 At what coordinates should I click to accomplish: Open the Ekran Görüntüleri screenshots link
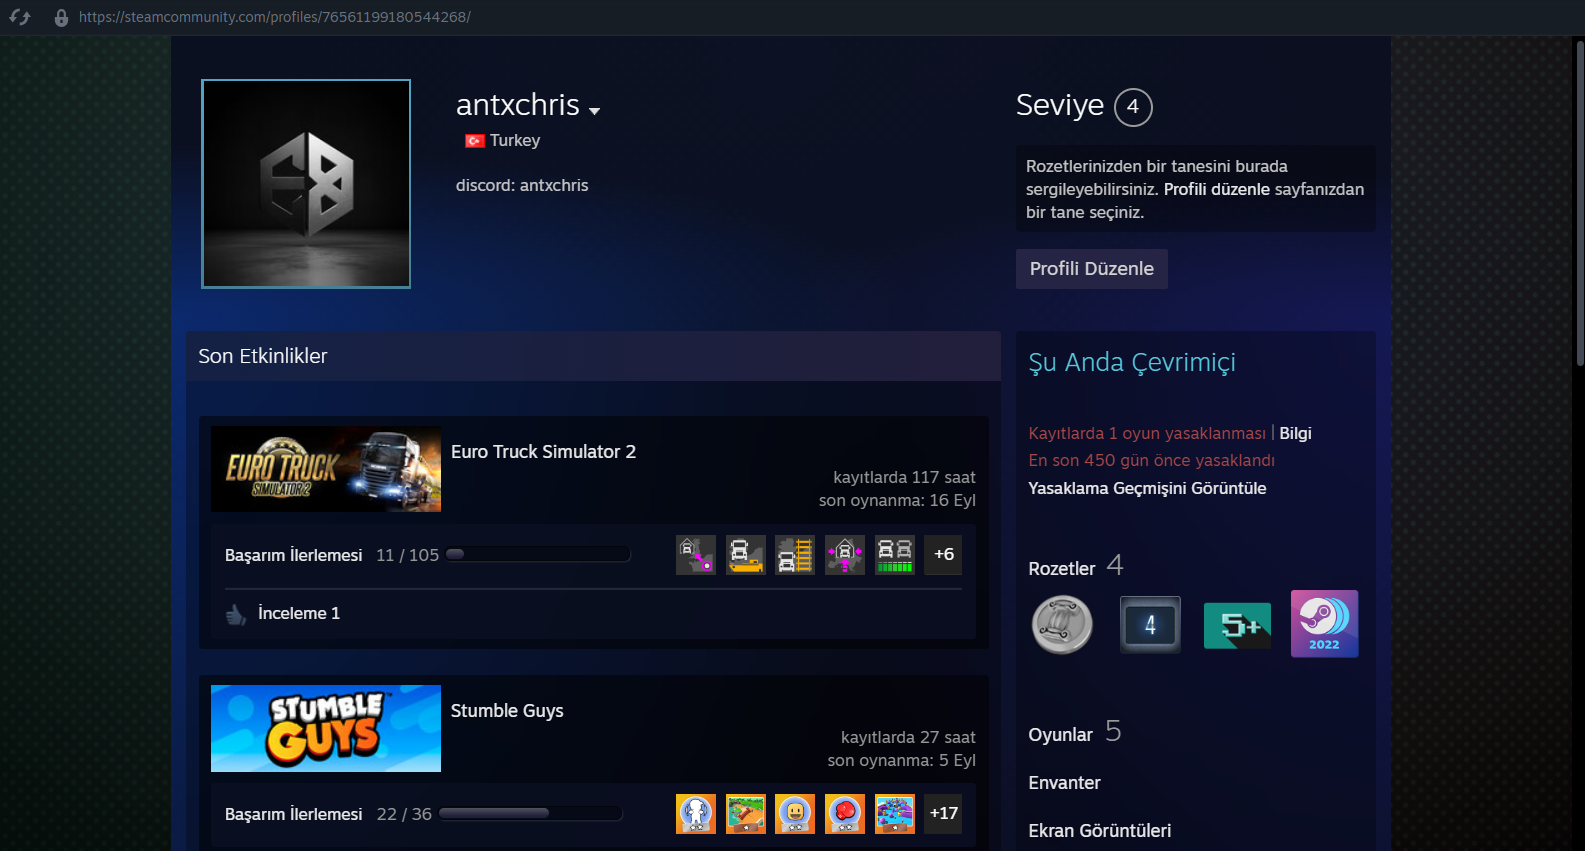[x=1100, y=831]
